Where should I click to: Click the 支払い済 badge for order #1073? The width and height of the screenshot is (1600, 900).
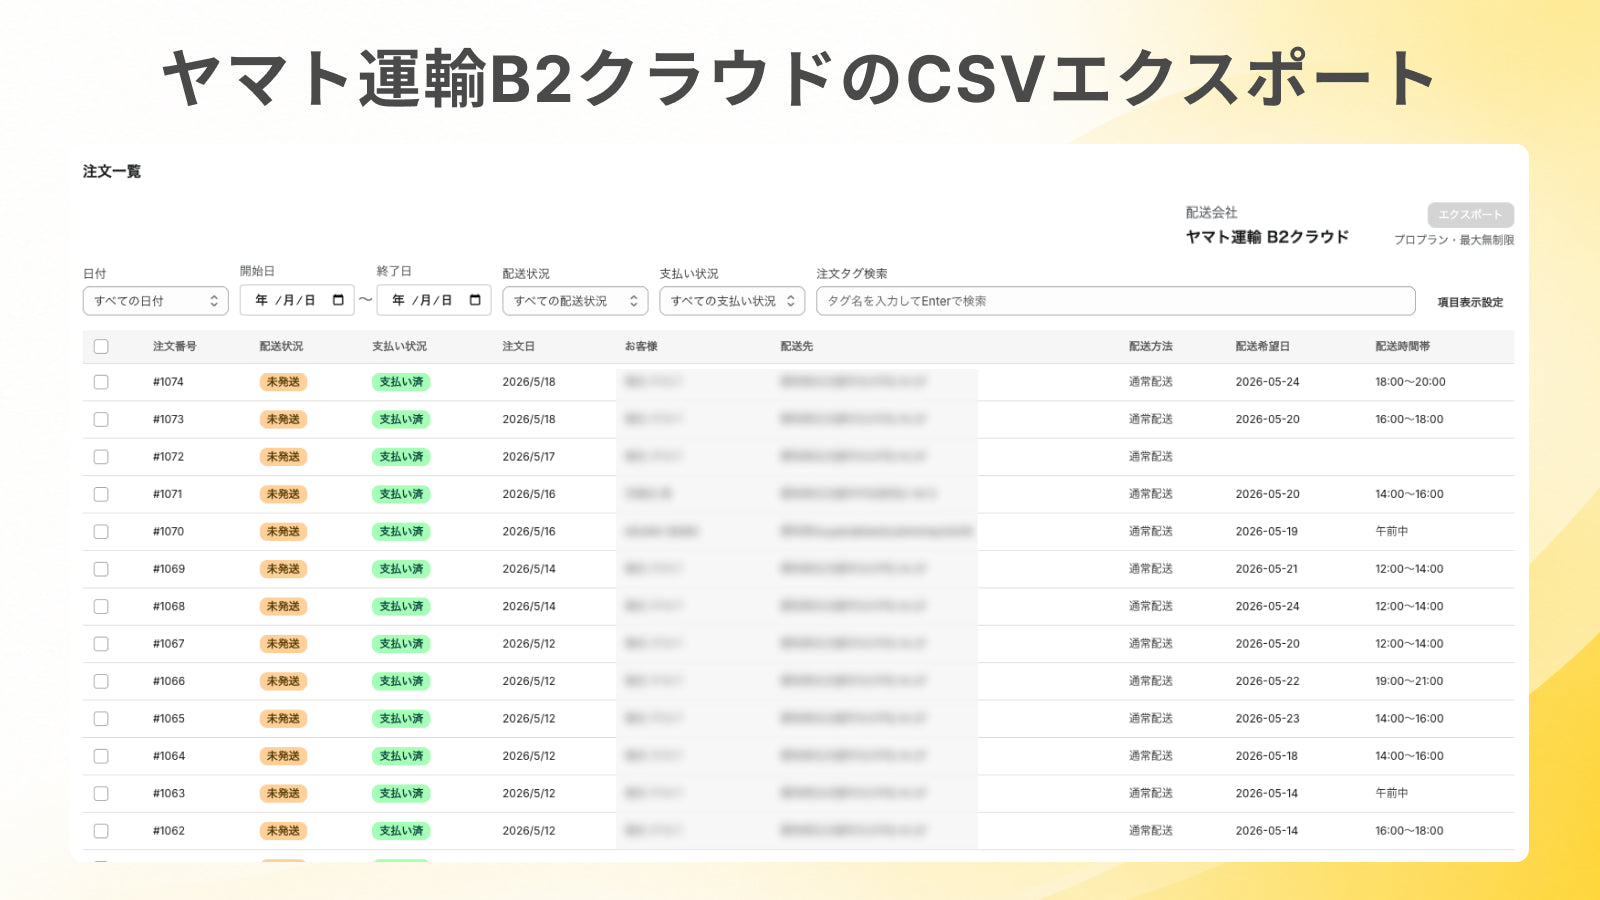click(401, 419)
